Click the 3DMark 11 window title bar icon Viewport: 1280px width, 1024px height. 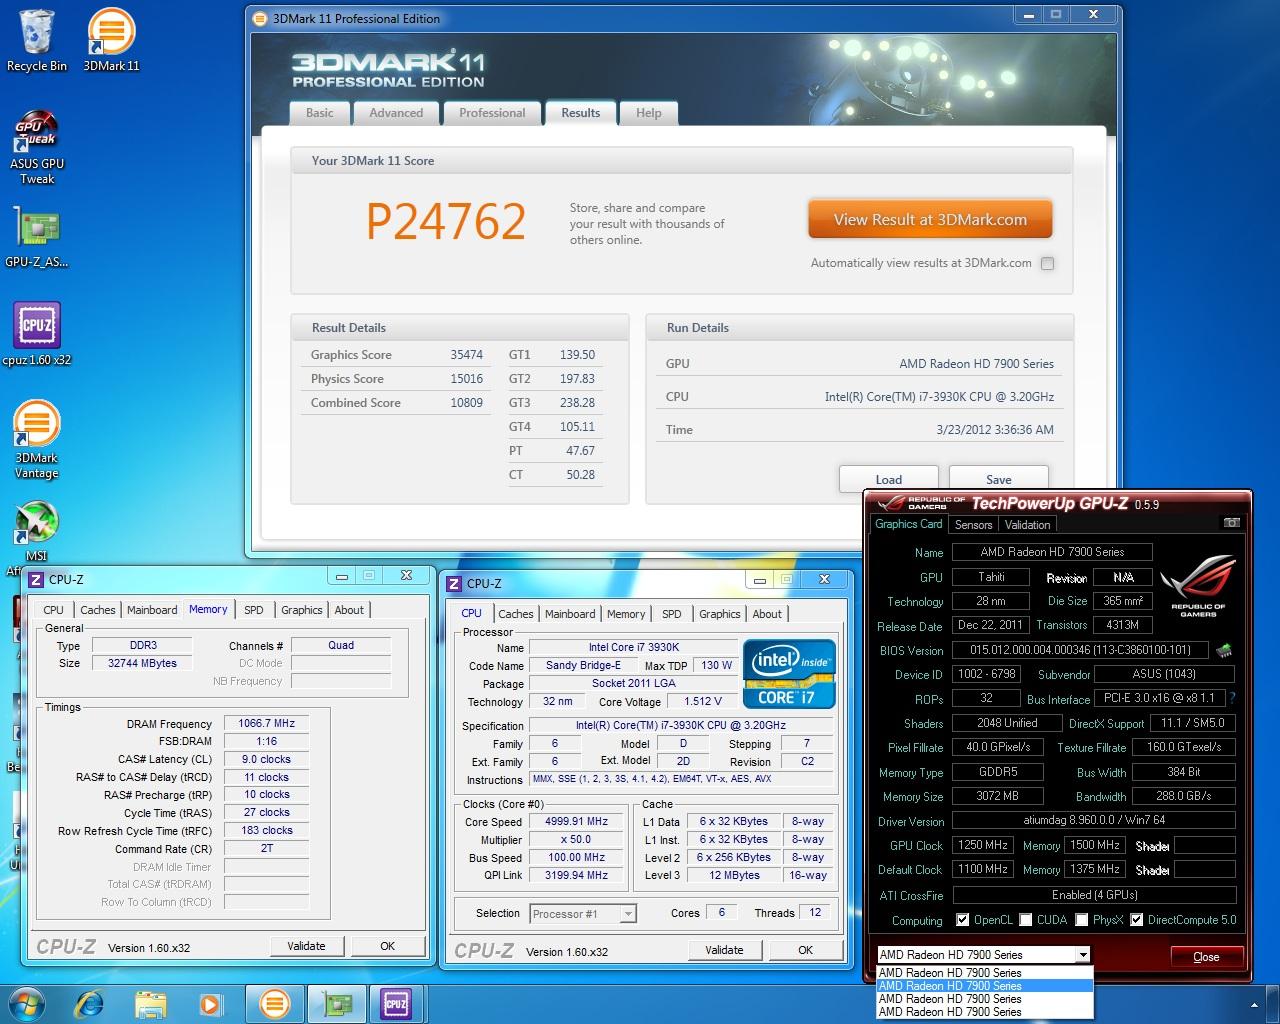260,18
